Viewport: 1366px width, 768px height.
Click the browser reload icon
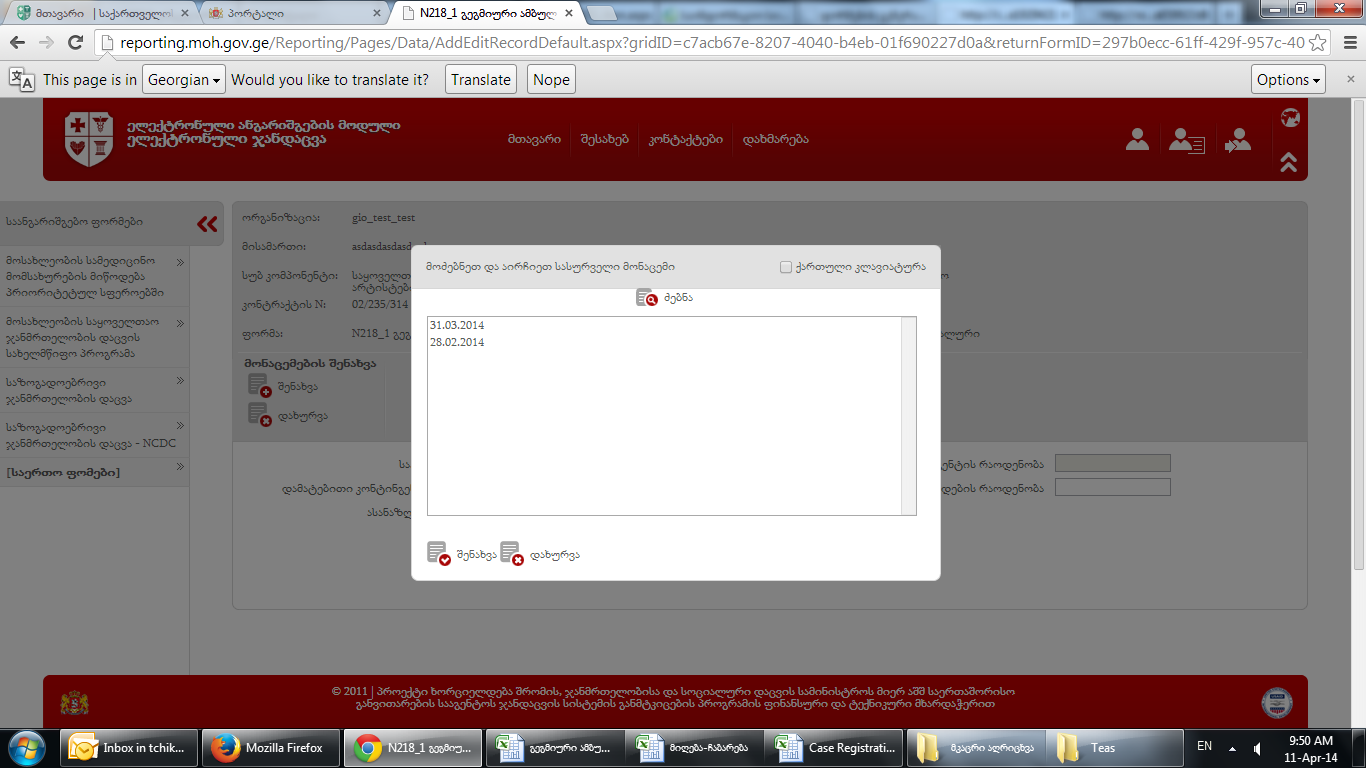pos(75,42)
